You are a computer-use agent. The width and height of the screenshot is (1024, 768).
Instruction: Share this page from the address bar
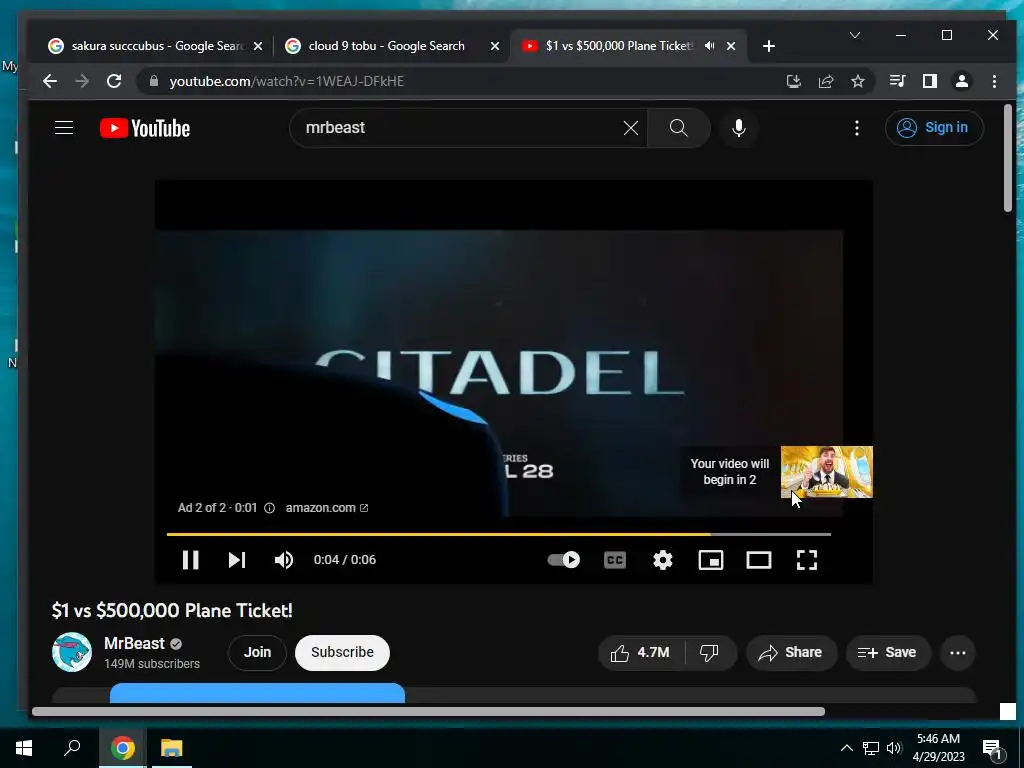[x=825, y=81]
